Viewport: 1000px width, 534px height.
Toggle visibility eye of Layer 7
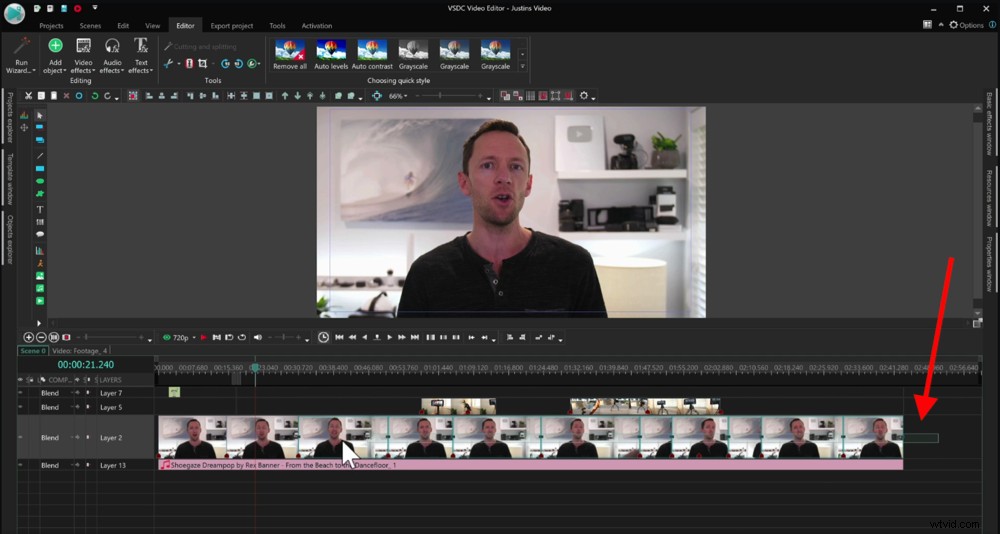click(20, 393)
